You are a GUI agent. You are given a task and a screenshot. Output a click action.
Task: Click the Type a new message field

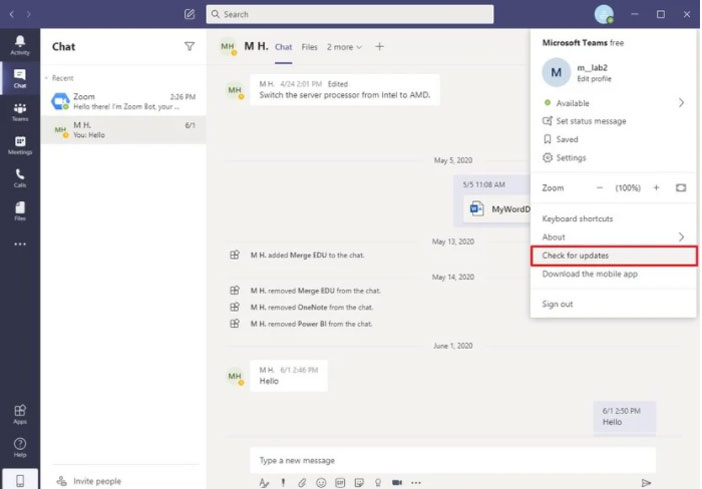pyautogui.click(x=450, y=460)
